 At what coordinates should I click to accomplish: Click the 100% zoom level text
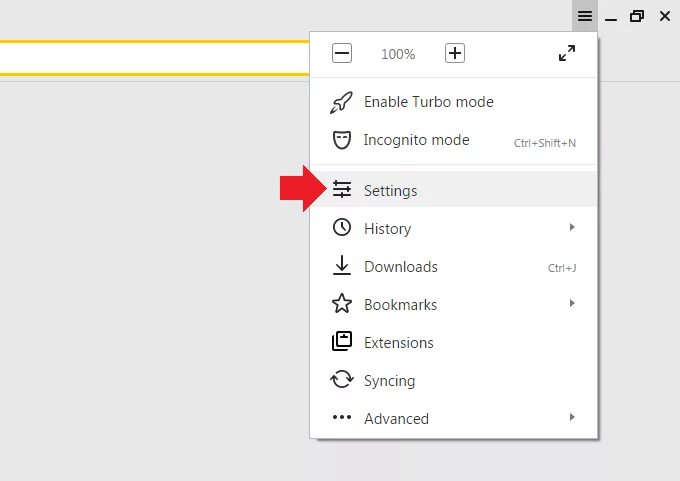[398, 54]
